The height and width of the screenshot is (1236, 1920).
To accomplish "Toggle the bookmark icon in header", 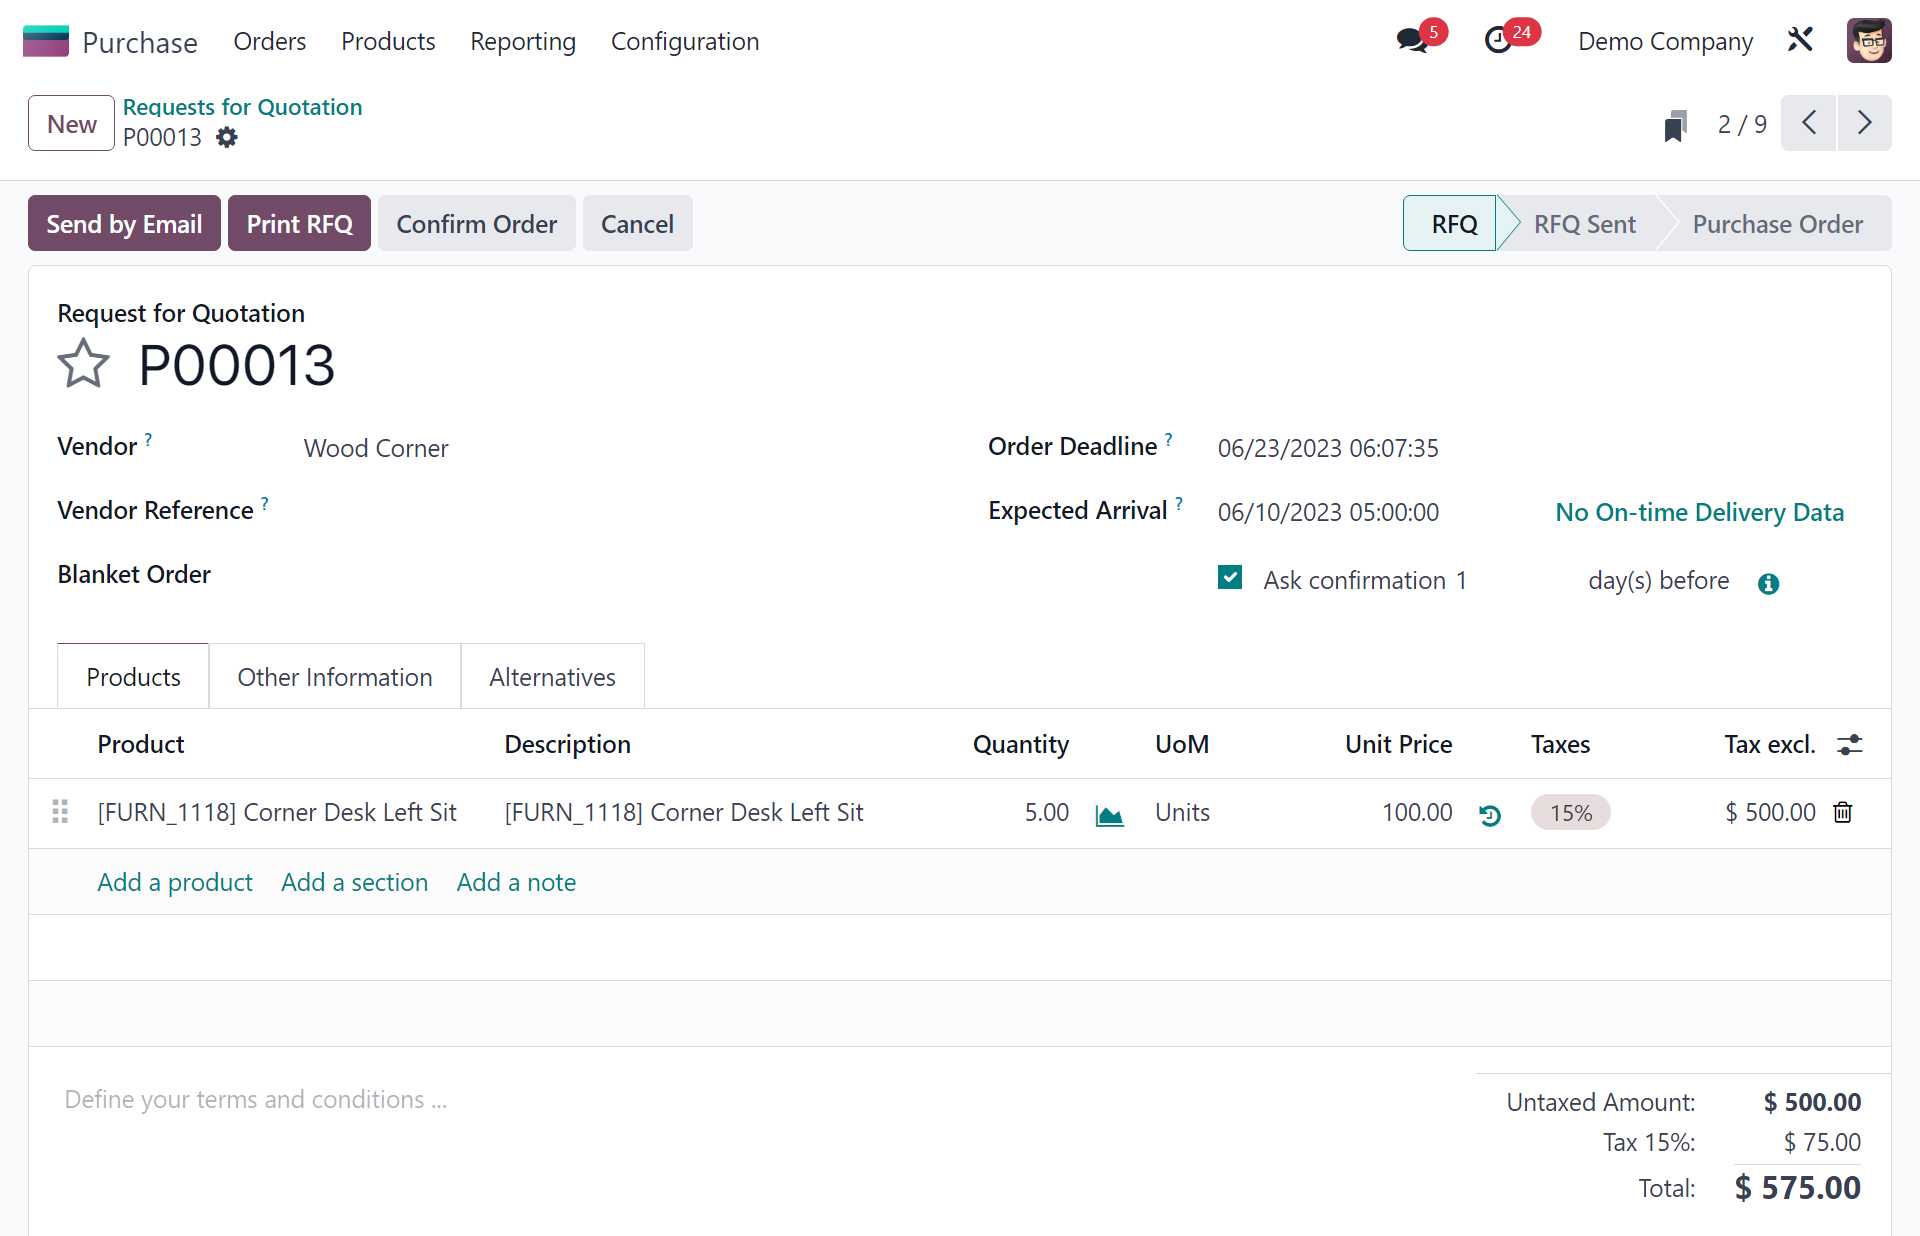I will [x=1676, y=123].
